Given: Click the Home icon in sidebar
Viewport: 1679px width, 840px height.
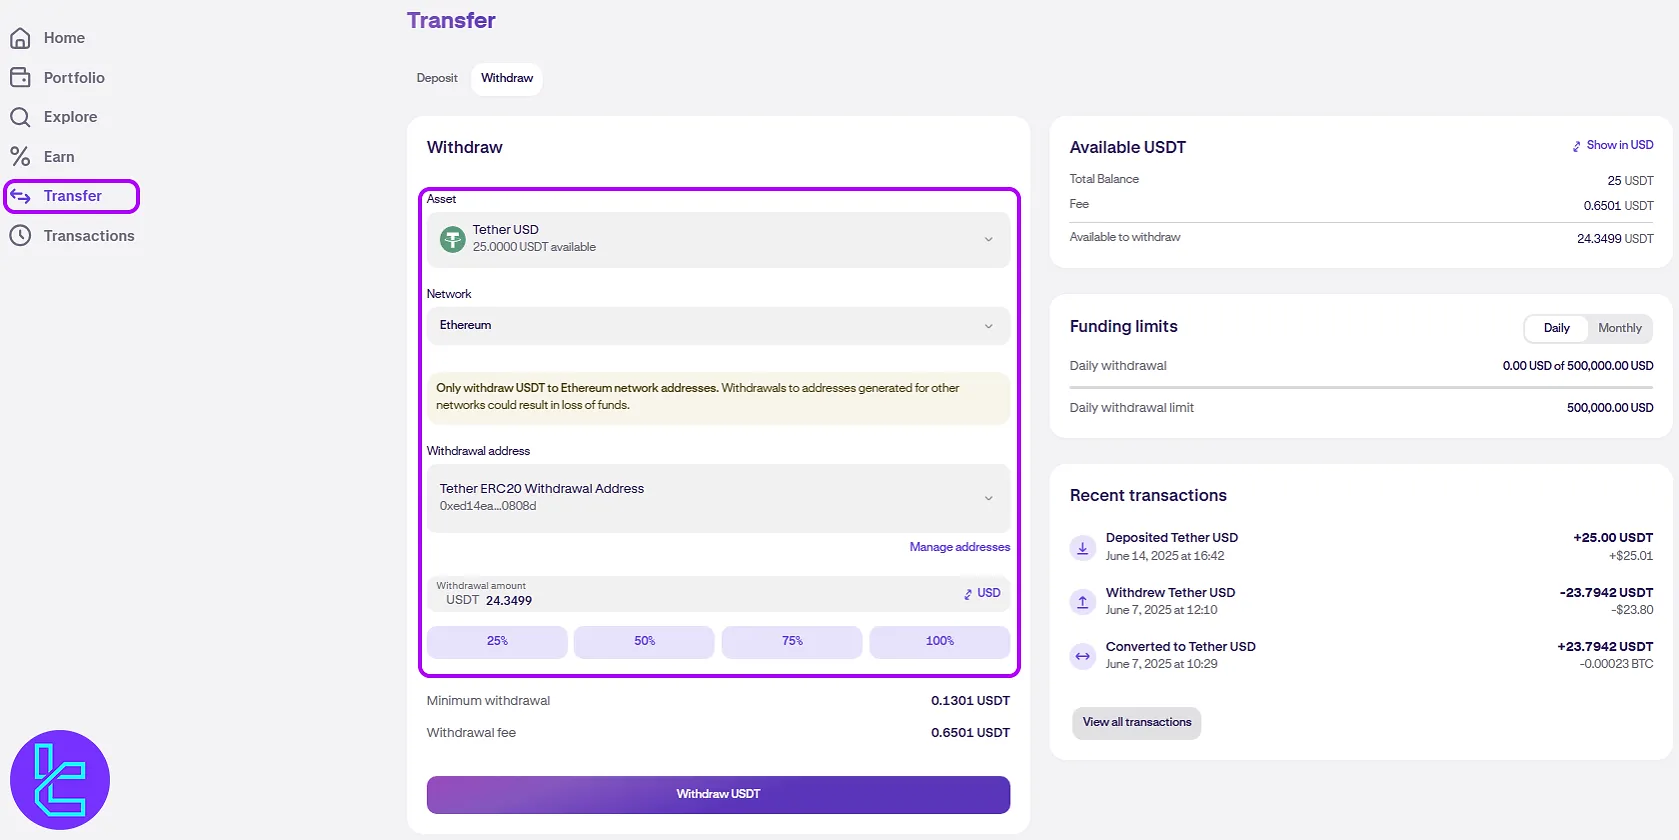Looking at the screenshot, I should click(20, 38).
